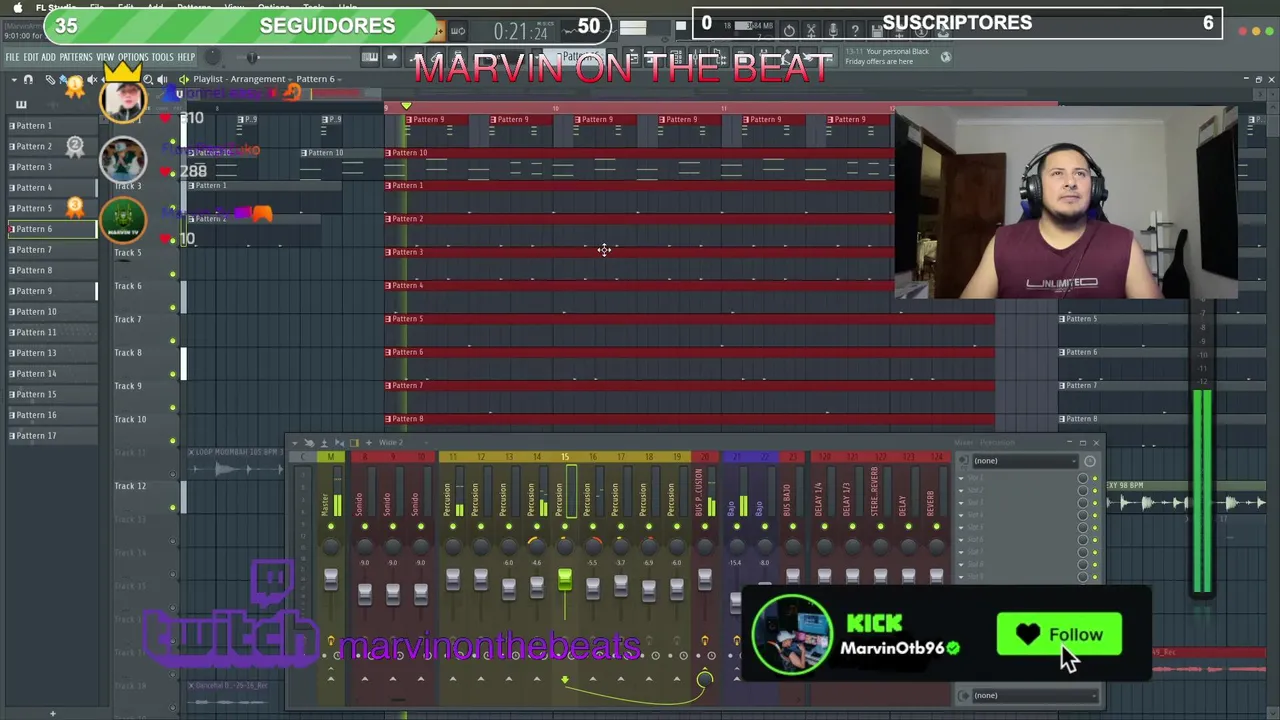Open the piano roll via piano keys icon
The width and height of the screenshot is (1280, 720).
point(371,57)
